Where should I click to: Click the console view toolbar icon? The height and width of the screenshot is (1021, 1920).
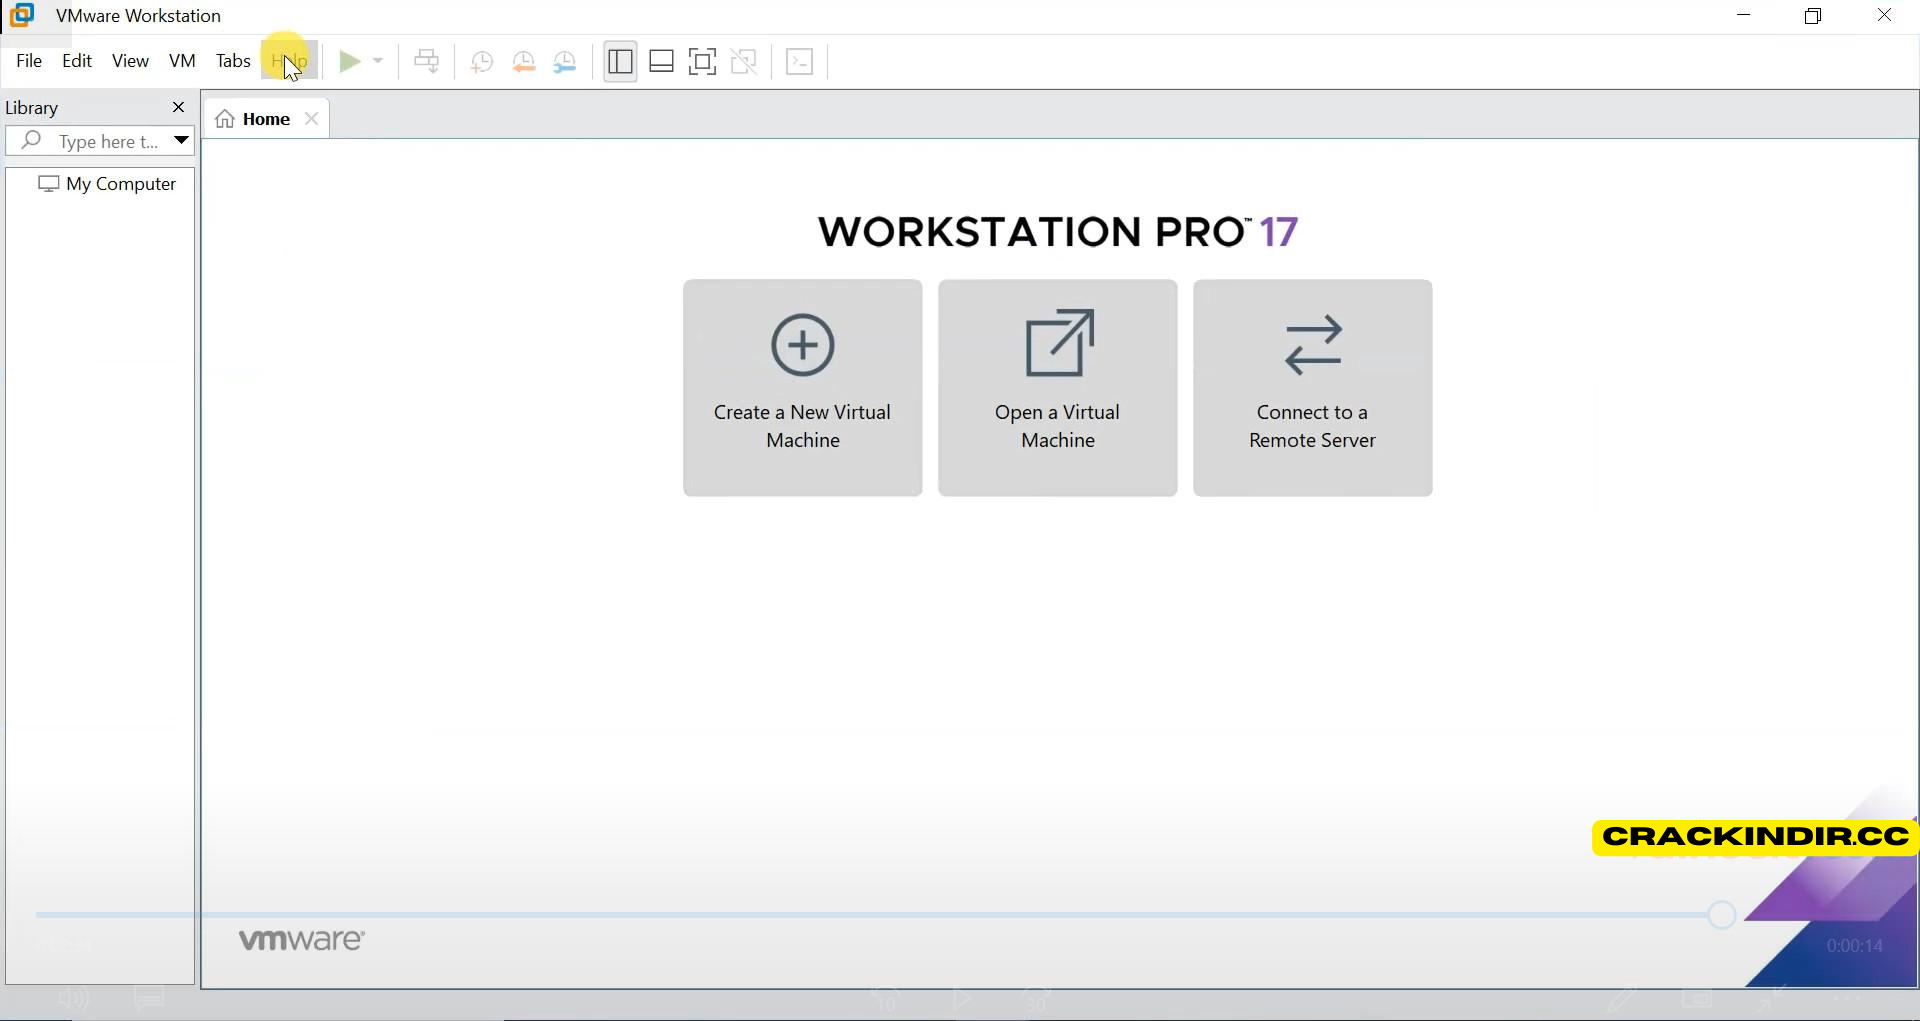[x=800, y=62]
